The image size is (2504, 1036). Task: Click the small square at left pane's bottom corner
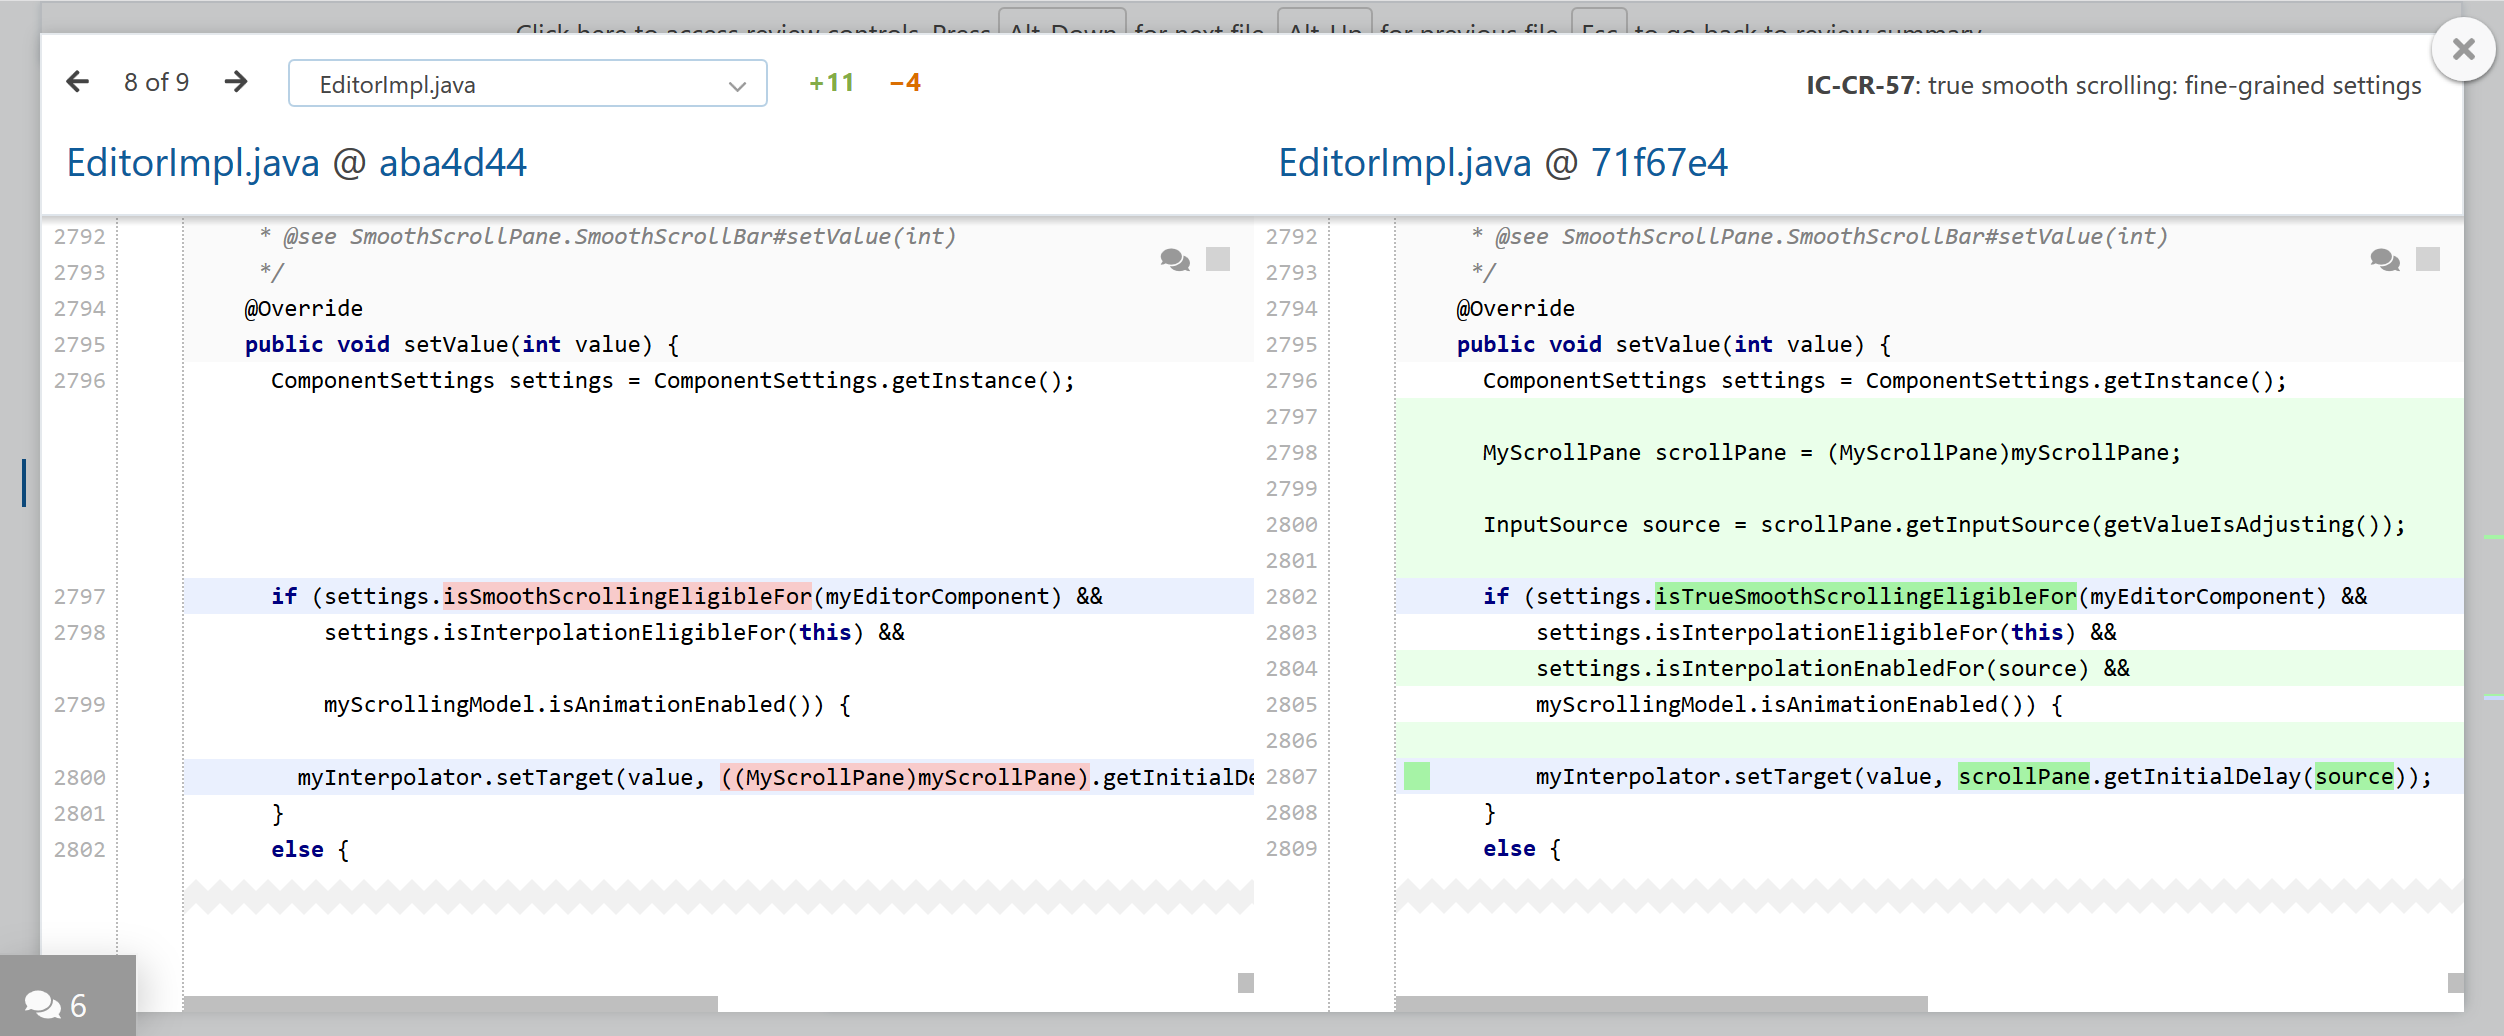(x=1245, y=983)
